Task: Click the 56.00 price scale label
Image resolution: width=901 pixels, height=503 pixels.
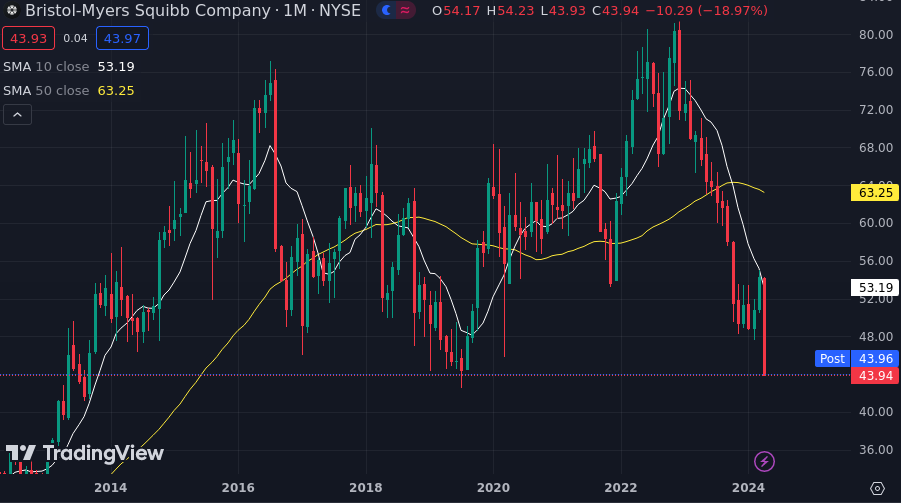Action: (x=876, y=261)
